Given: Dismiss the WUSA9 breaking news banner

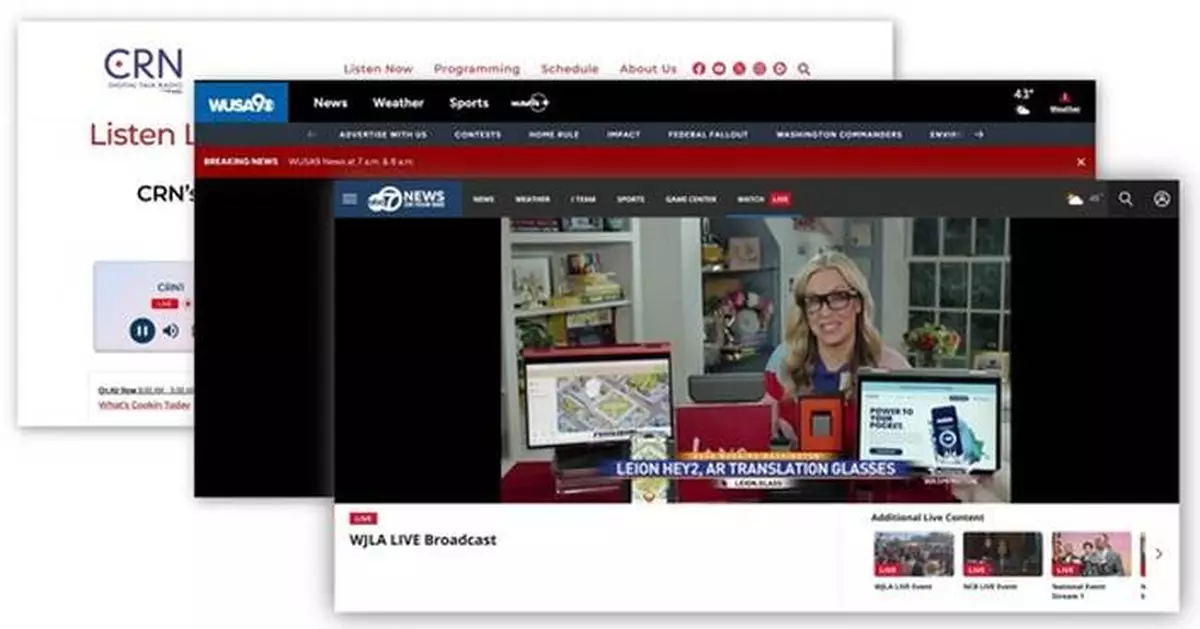Looking at the screenshot, I should coord(1080,161).
